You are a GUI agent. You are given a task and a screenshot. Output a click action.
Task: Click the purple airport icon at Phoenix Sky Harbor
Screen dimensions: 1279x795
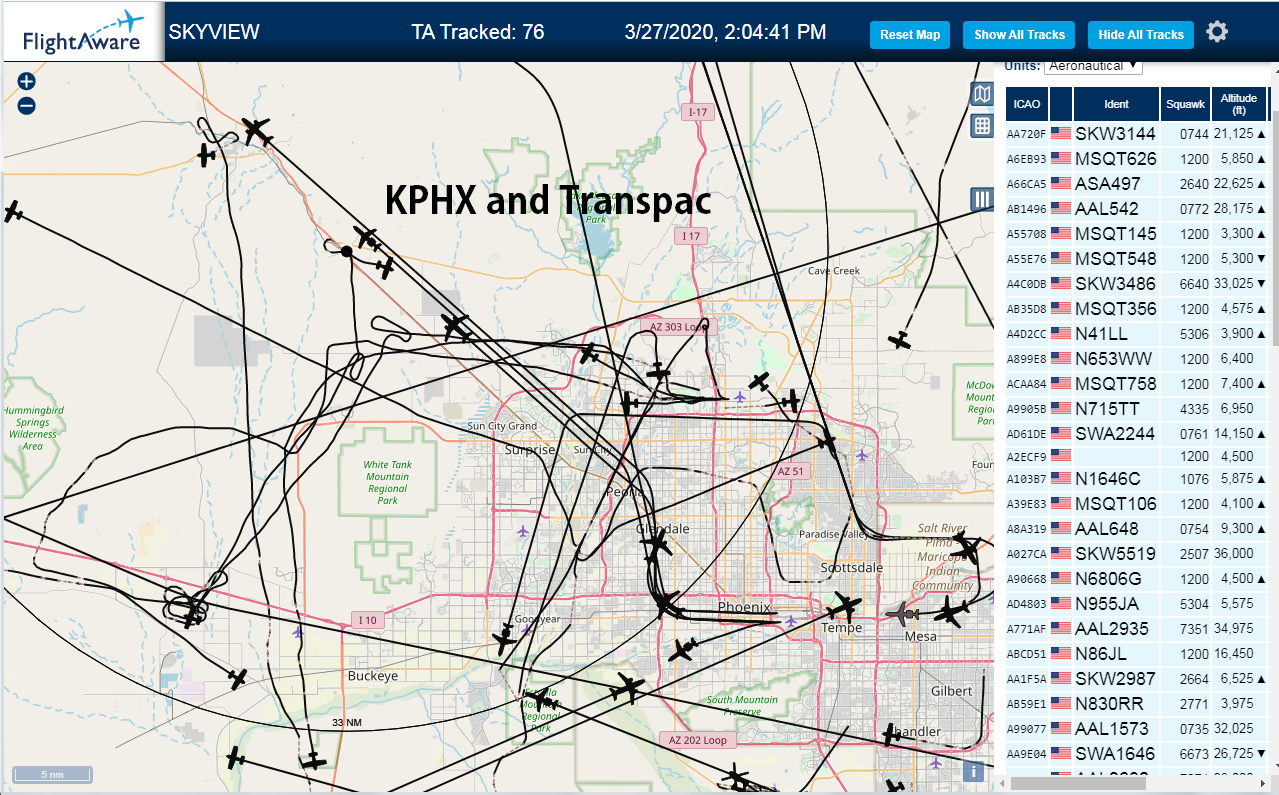(x=791, y=621)
